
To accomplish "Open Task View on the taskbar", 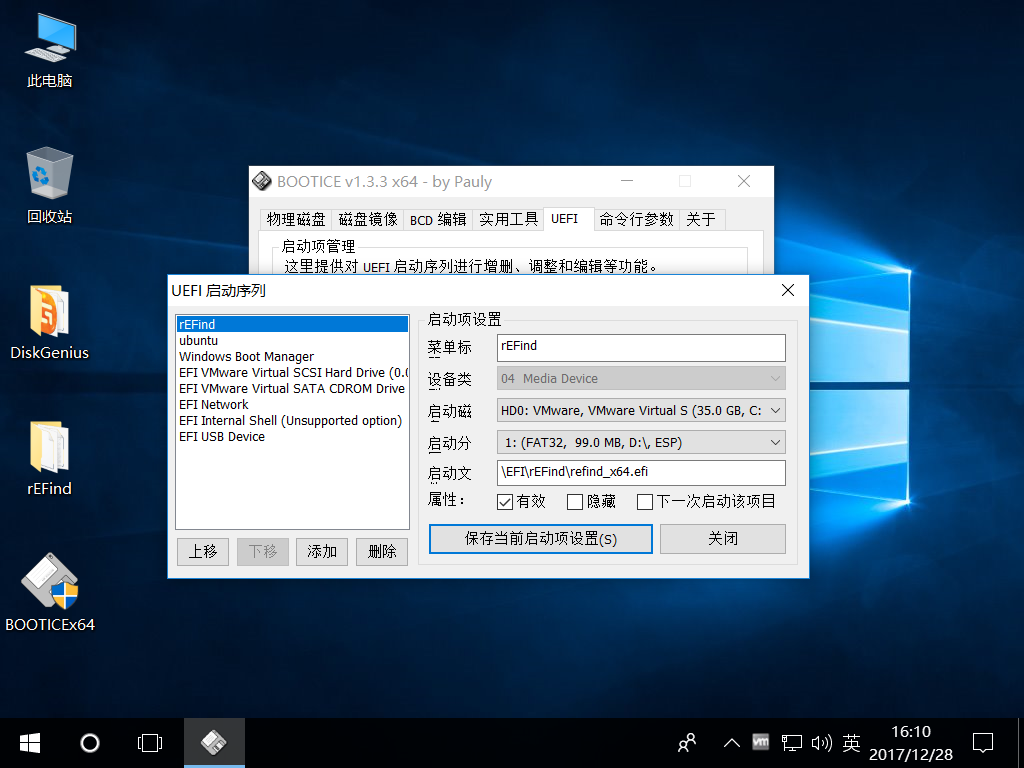I will click(x=150, y=743).
